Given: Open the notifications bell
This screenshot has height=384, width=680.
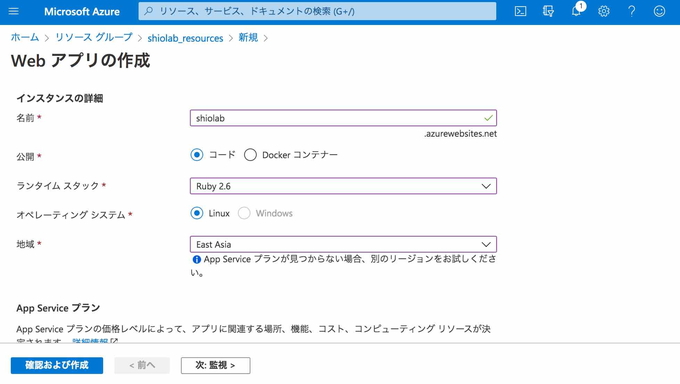Looking at the screenshot, I should point(576,11).
